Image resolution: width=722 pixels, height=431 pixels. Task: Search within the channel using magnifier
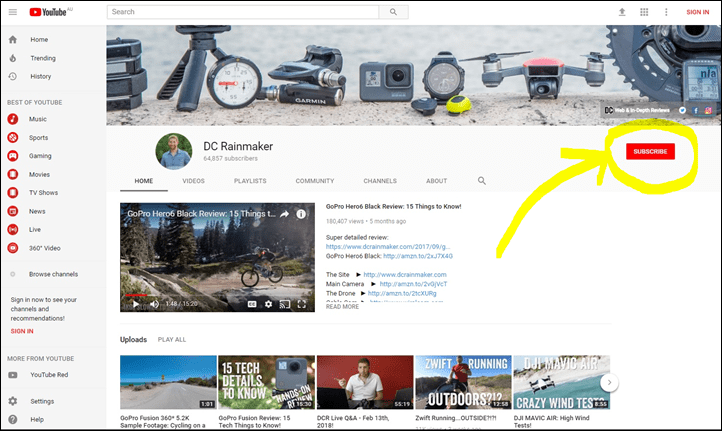tap(482, 181)
